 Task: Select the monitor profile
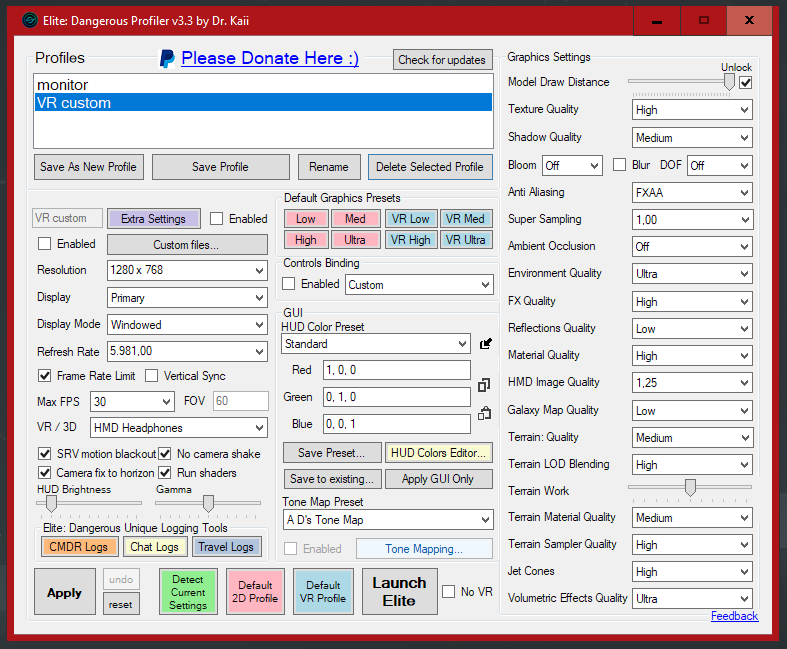tap(263, 84)
